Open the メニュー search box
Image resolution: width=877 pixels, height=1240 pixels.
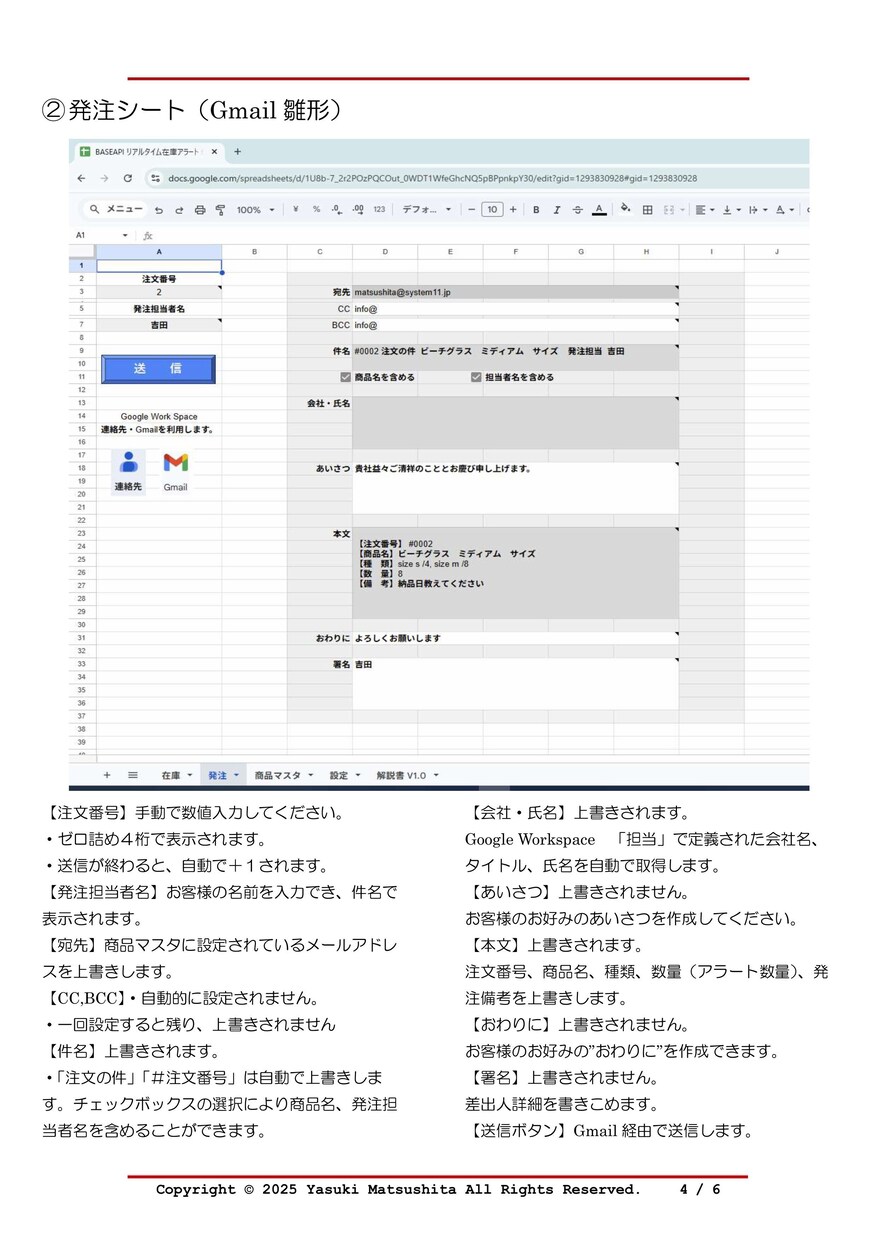tap(115, 210)
